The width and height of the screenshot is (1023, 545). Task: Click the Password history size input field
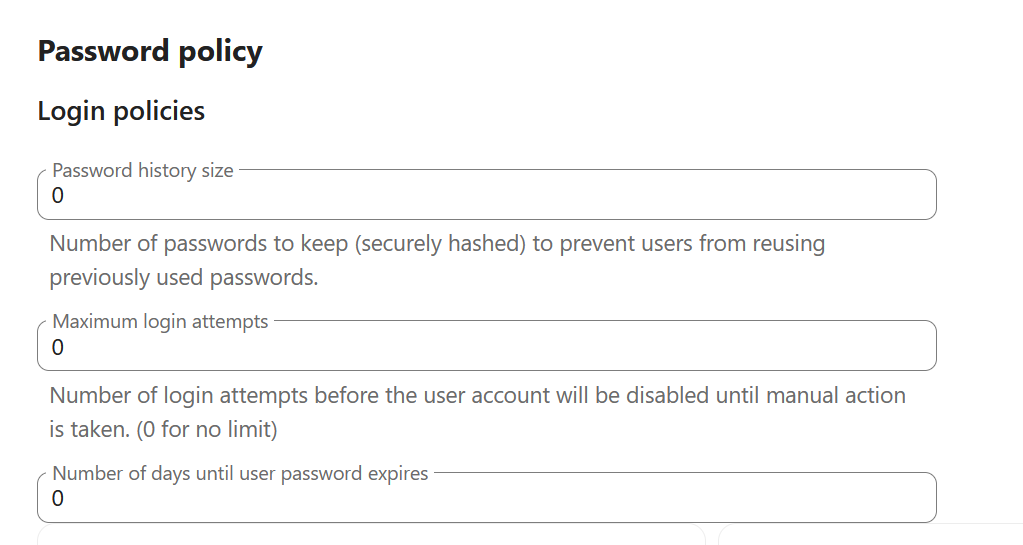click(486, 196)
